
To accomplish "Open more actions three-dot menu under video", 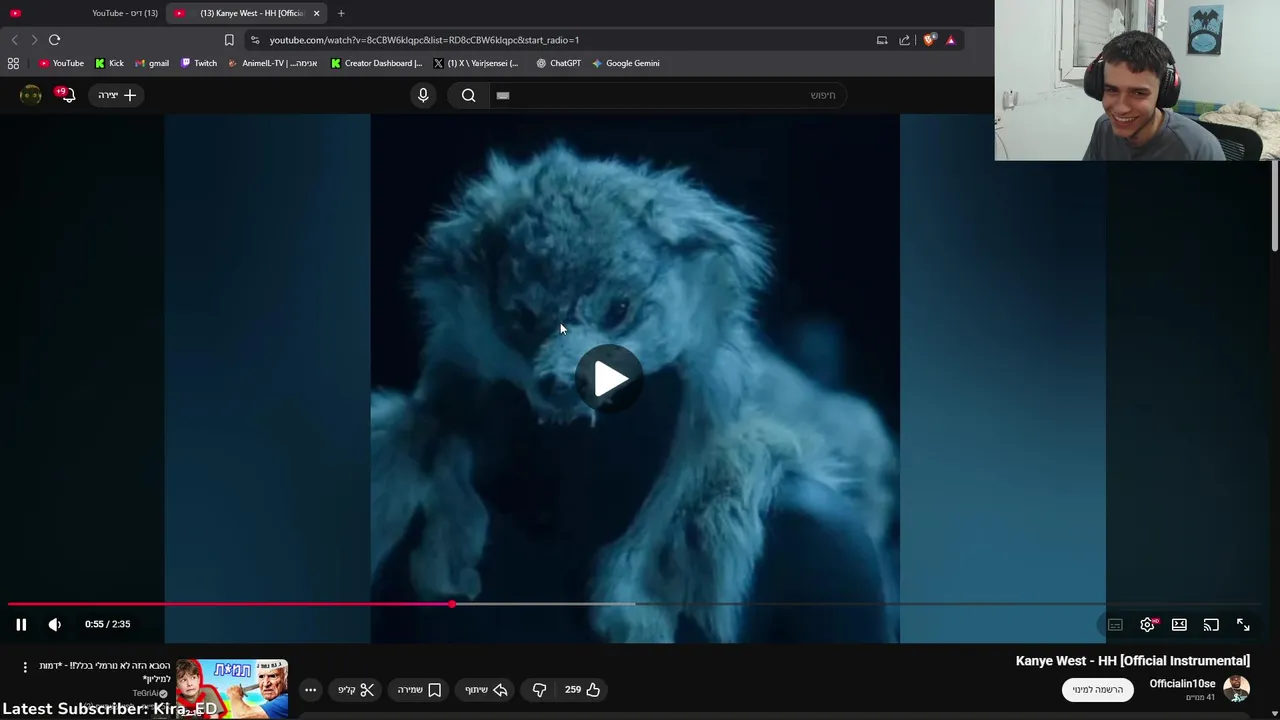I will [310, 689].
